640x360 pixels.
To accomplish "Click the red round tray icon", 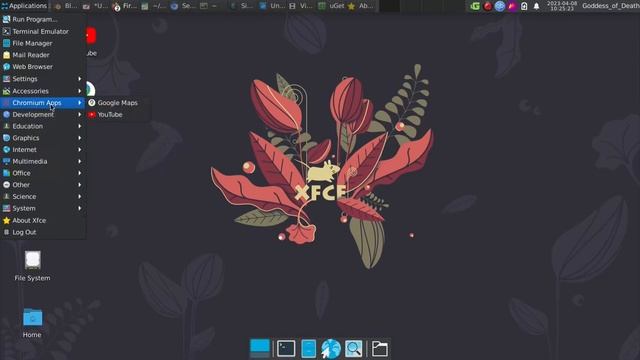I will [487, 6].
